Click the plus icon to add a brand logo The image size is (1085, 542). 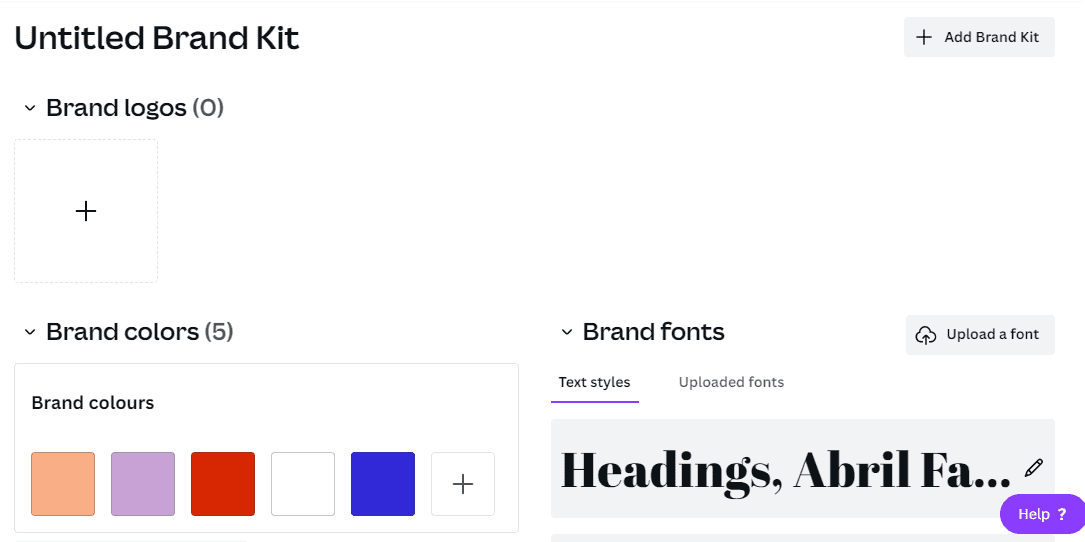click(86, 211)
